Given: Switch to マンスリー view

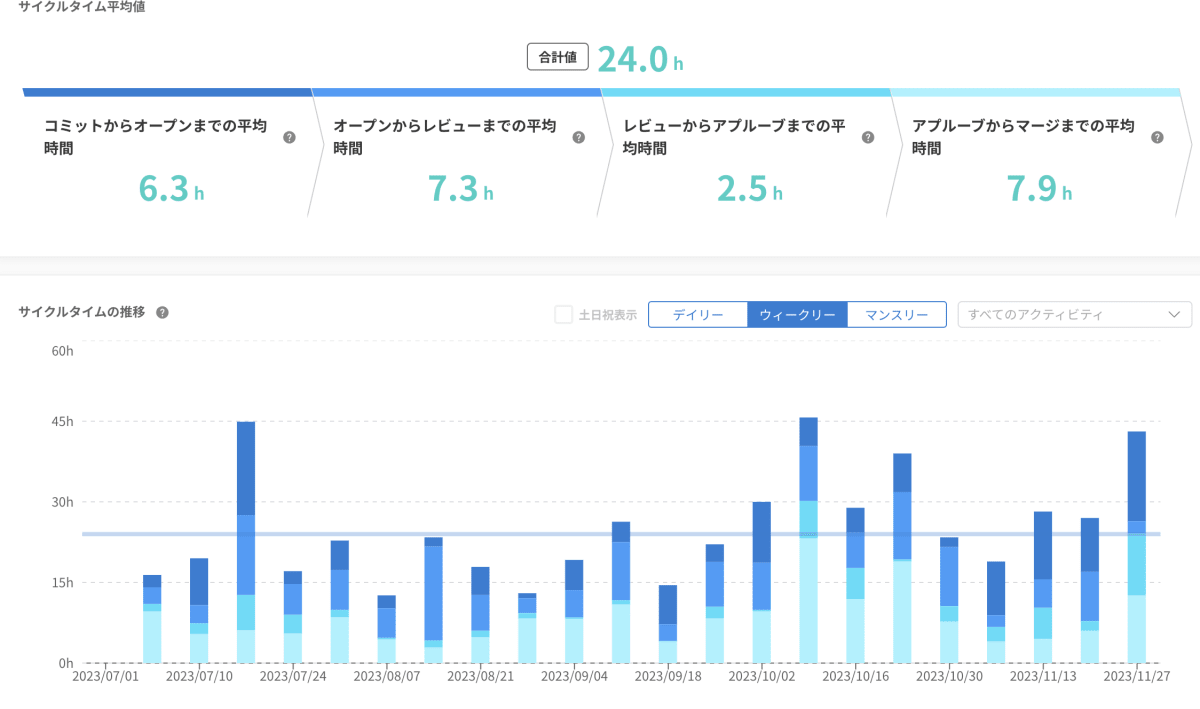Looking at the screenshot, I should tap(896, 314).
